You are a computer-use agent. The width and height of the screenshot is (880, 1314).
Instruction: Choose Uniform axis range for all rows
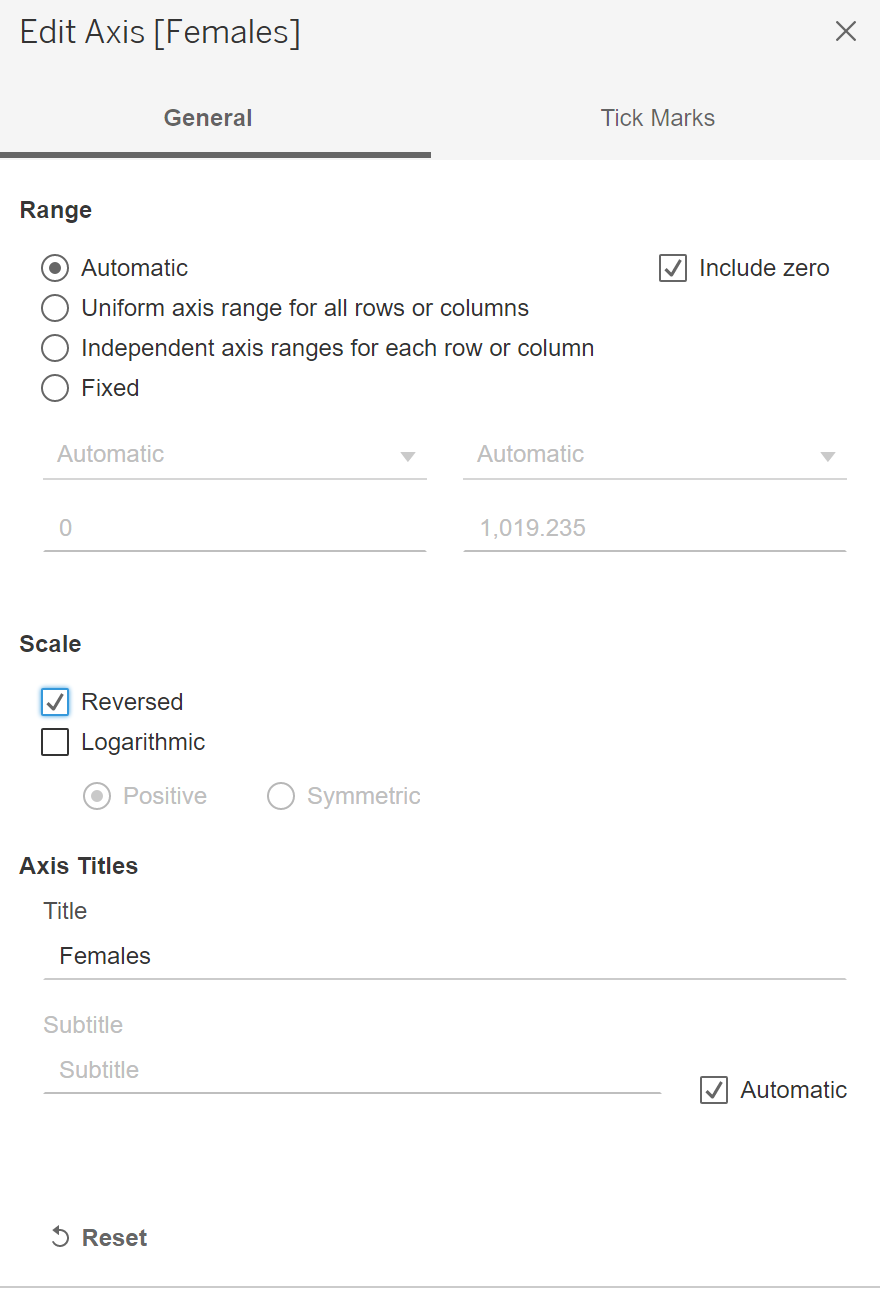55,308
